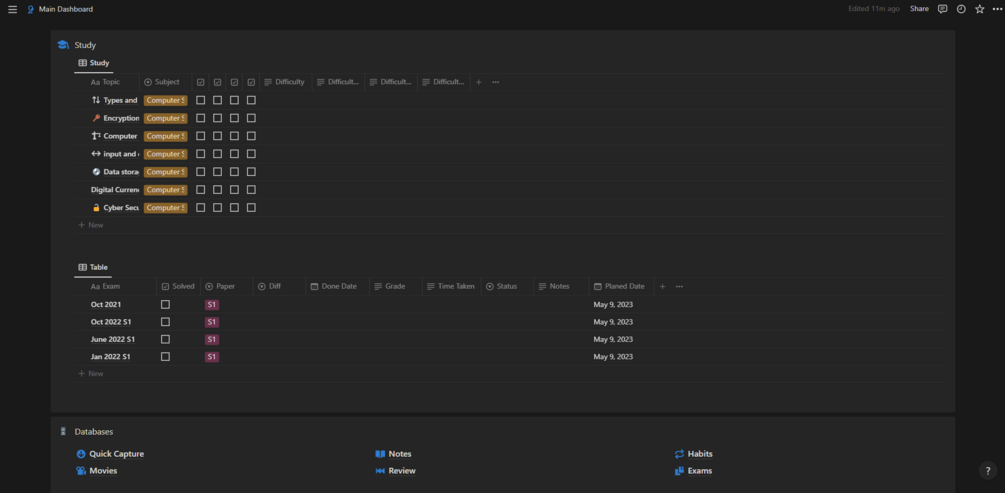The height and width of the screenshot is (493, 1005).
Task: Check the fourth checkbox in Cyber Security row
Action: point(251,208)
